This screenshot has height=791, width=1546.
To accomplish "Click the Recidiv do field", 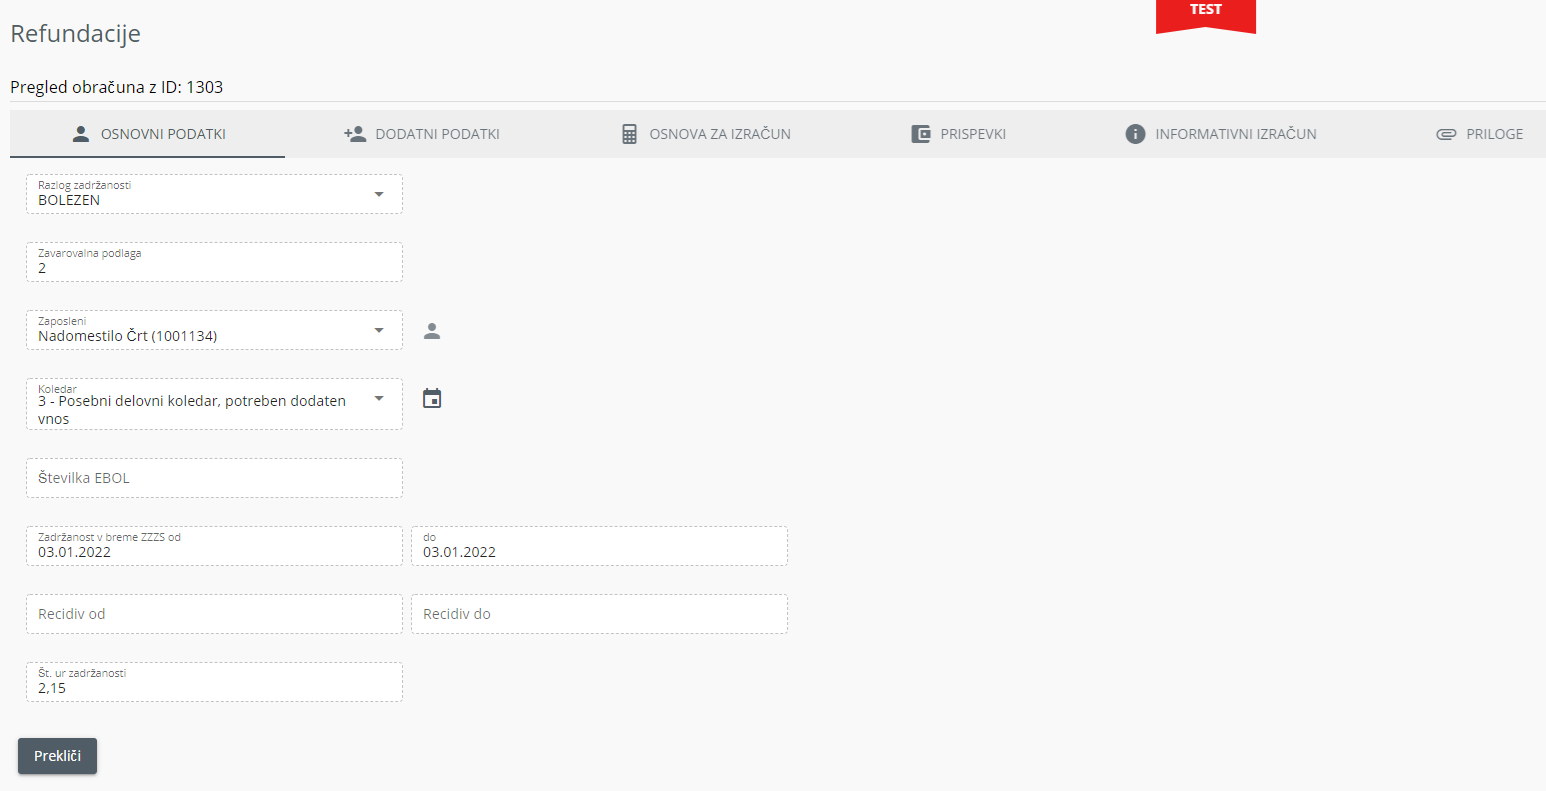I will (x=599, y=614).
